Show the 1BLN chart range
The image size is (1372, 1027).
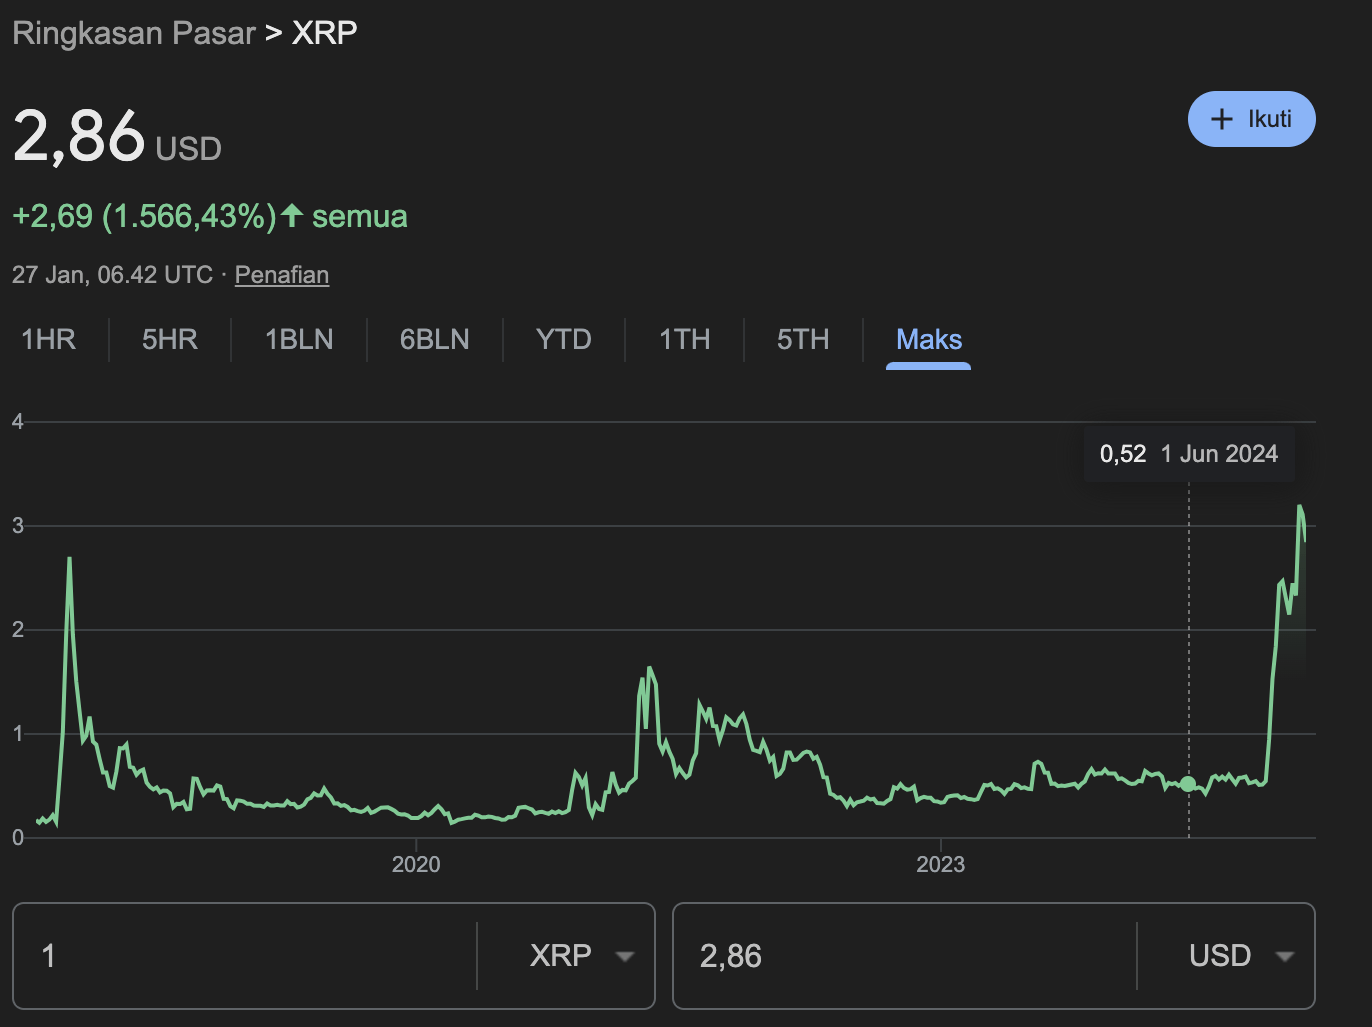click(299, 340)
